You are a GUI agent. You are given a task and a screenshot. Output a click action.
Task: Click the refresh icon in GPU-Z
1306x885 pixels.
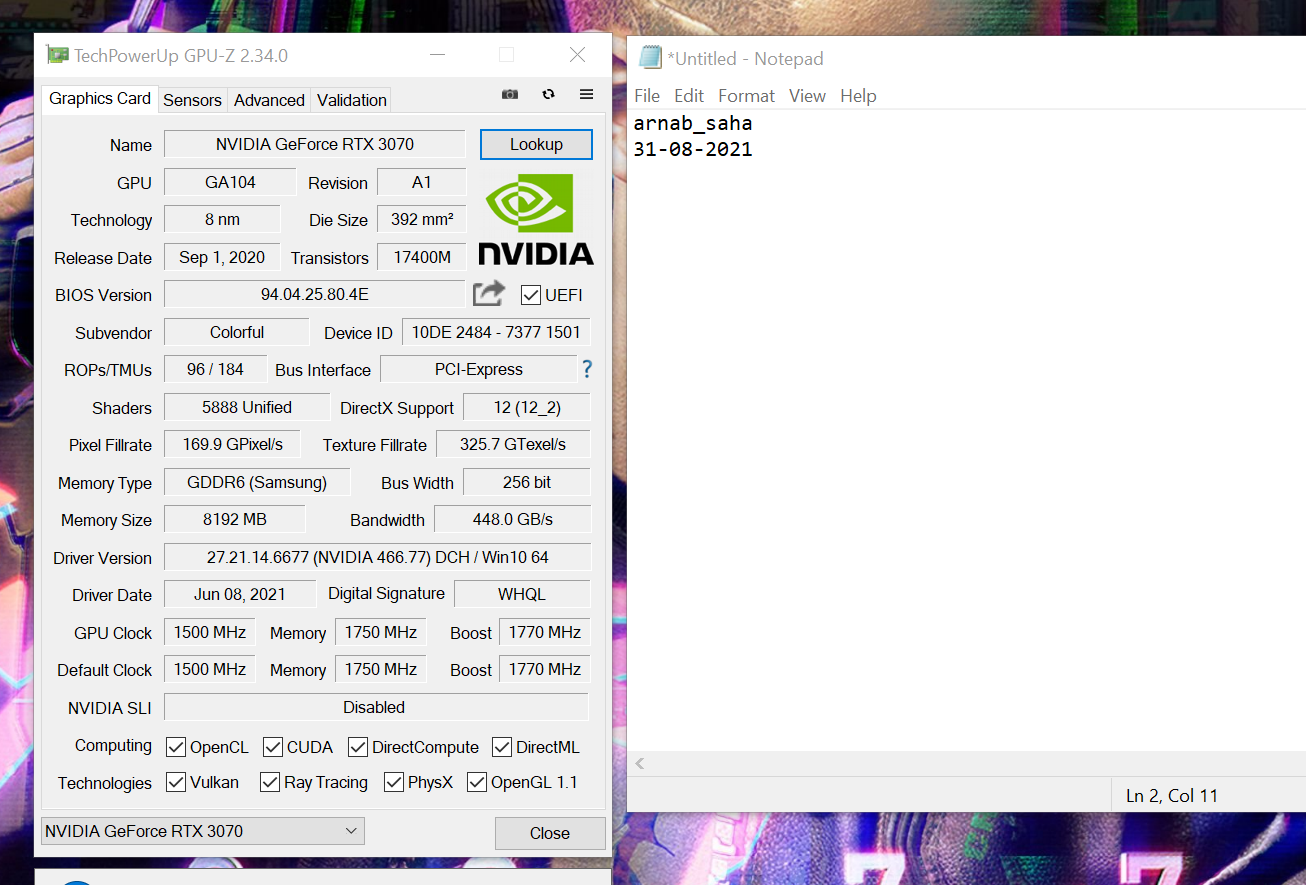548,94
